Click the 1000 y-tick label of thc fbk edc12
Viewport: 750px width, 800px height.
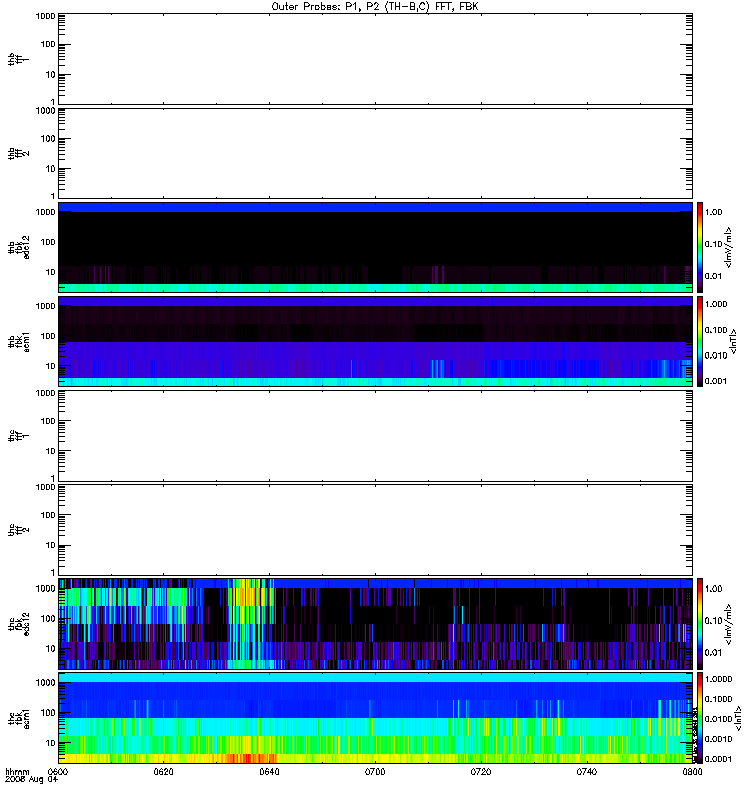[x=45, y=588]
